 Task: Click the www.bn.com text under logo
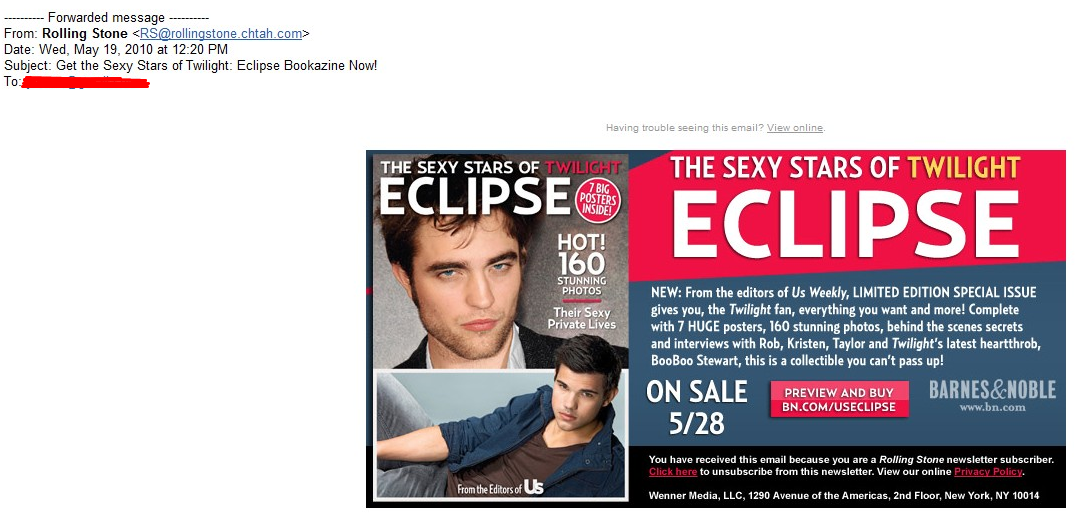992,408
